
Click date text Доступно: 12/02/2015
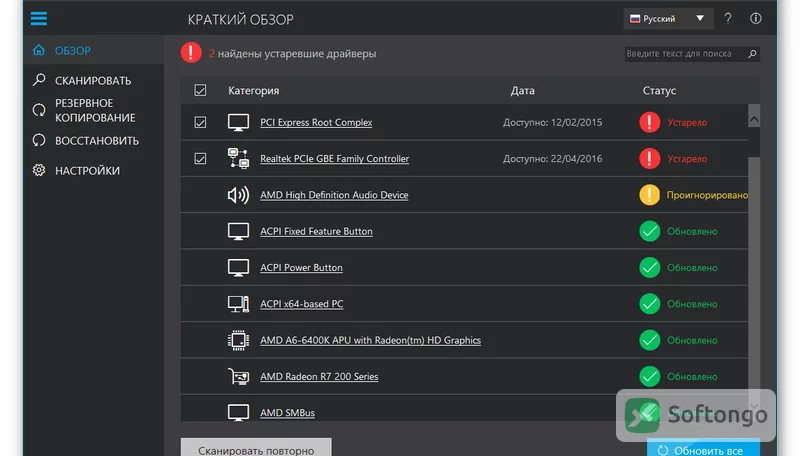click(553, 122)
